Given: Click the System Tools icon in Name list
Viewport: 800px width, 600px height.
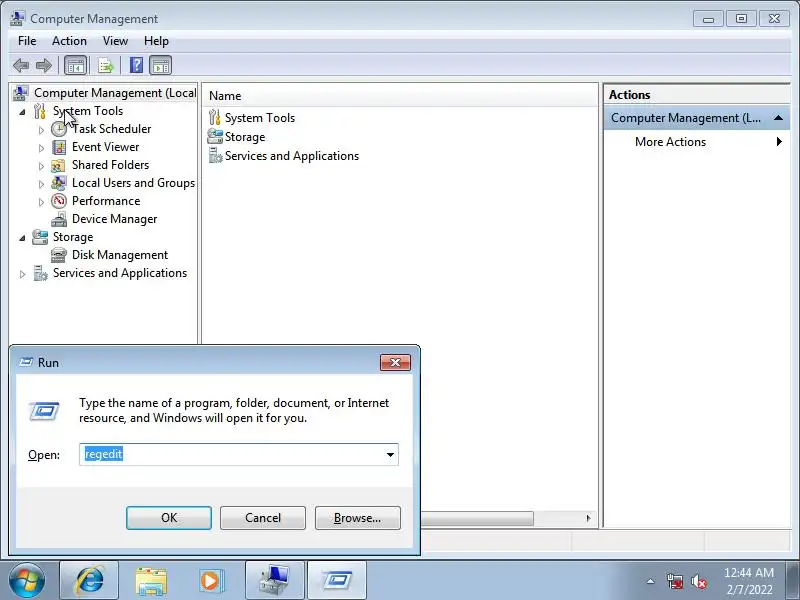Looking at the screenshot, I should [x=215, y=118].
